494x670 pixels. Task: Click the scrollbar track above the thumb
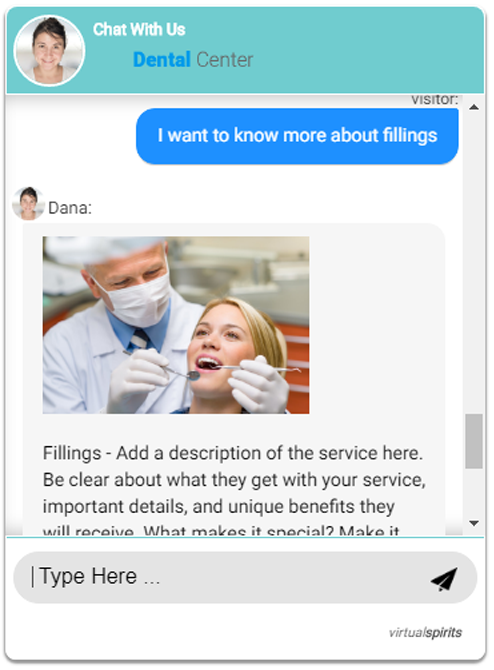tap(473, 263)
